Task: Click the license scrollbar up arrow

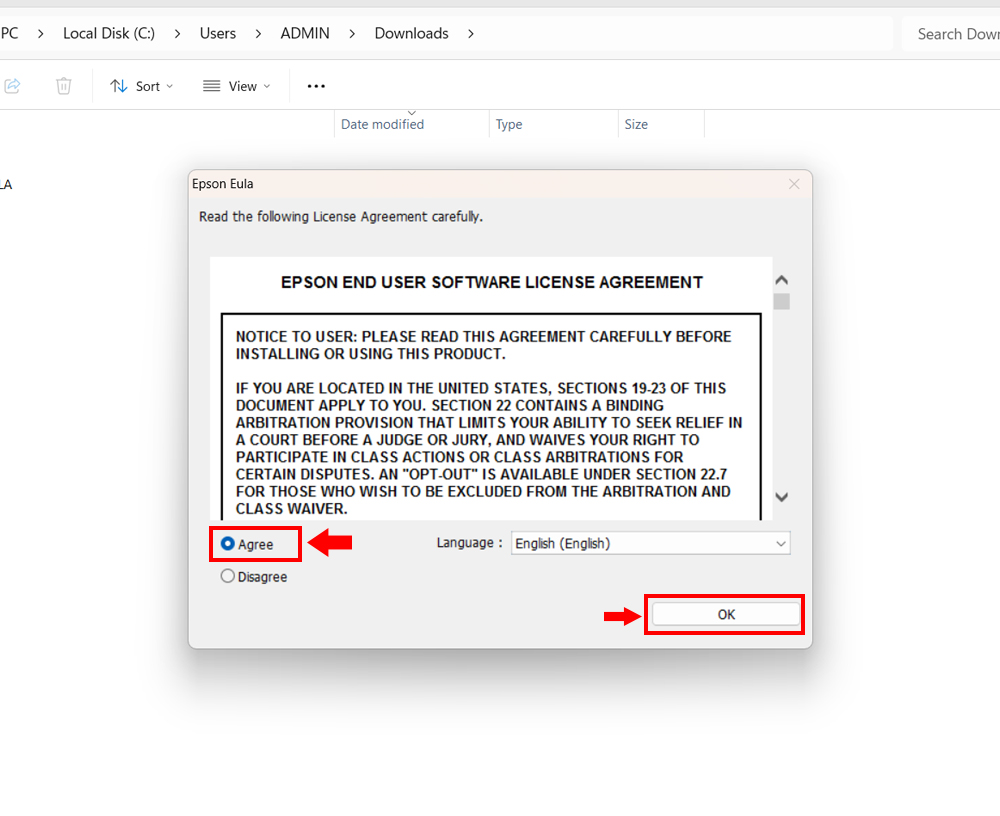Action: pyautogui.click(x=782, y=280)
